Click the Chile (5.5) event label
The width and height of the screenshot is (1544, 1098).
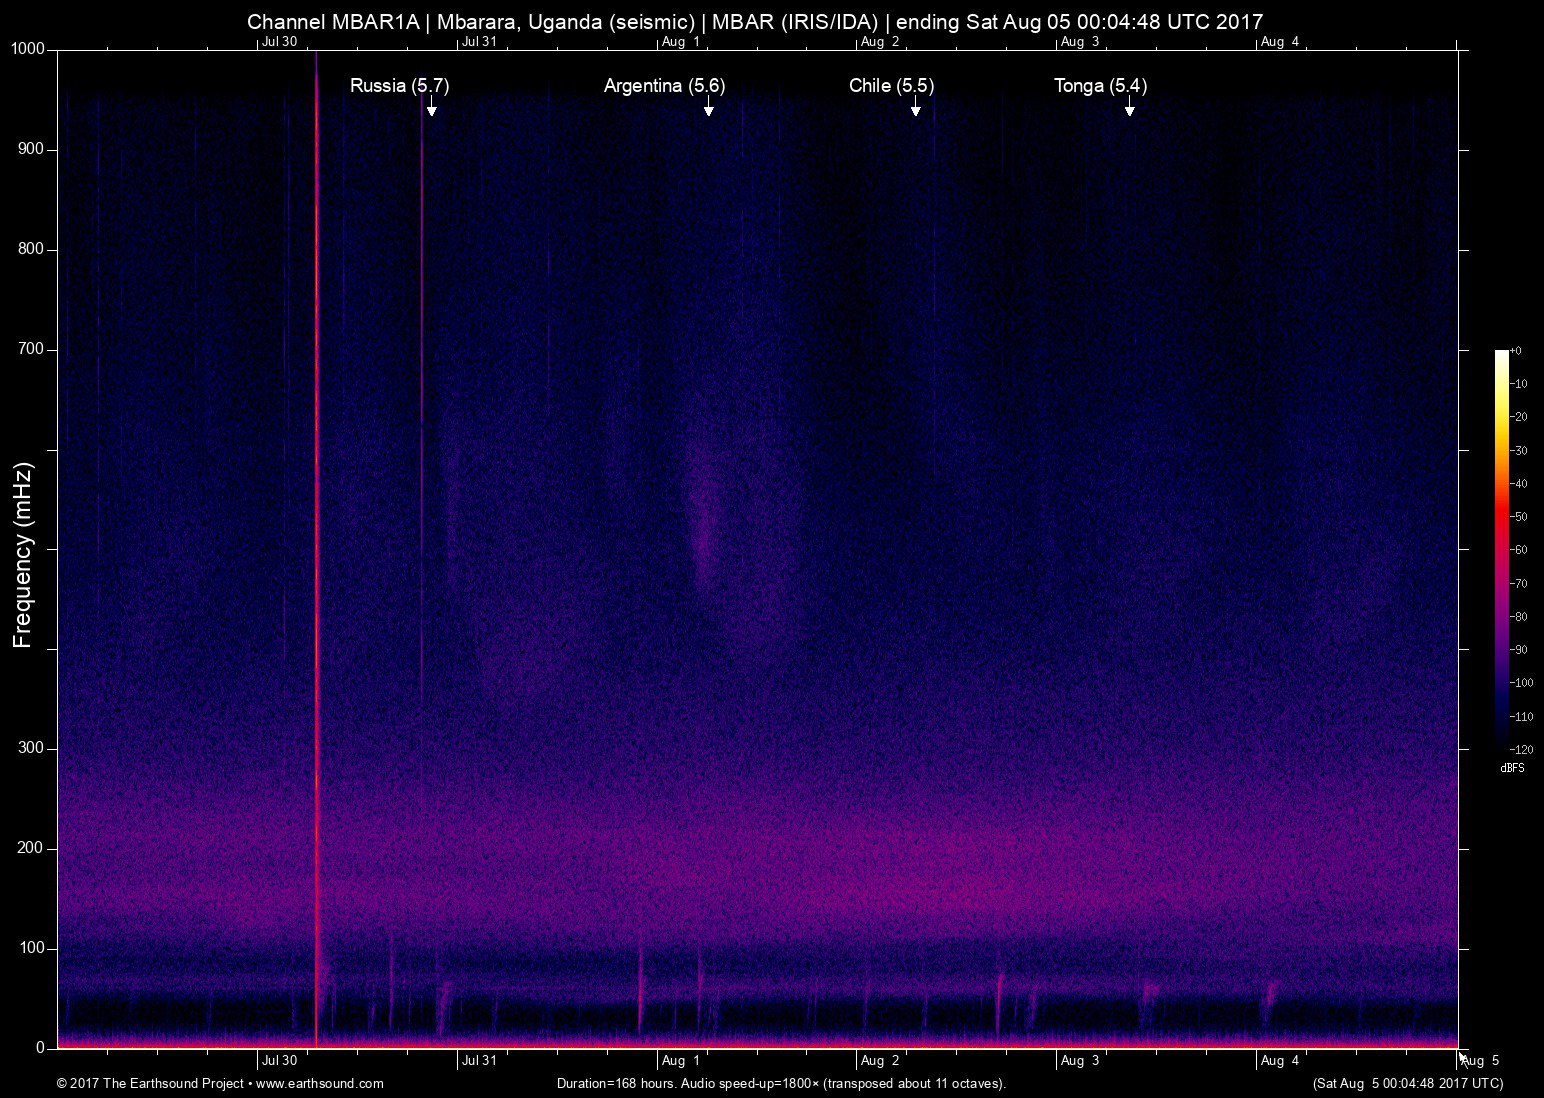click(x=892, y=86)
